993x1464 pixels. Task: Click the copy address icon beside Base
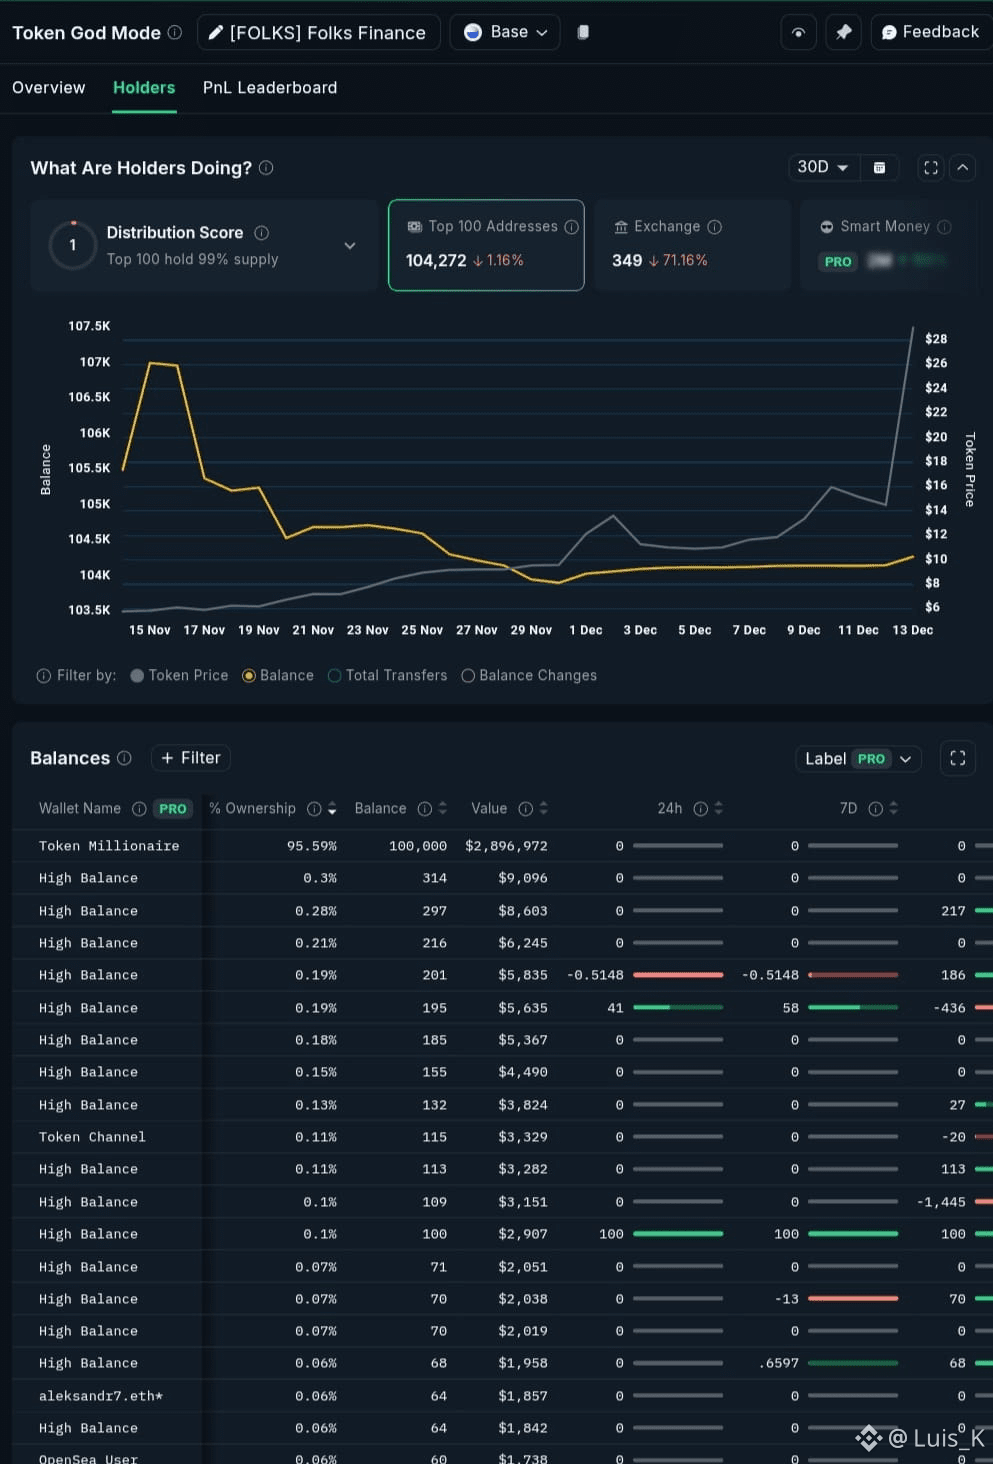[583, 32]
